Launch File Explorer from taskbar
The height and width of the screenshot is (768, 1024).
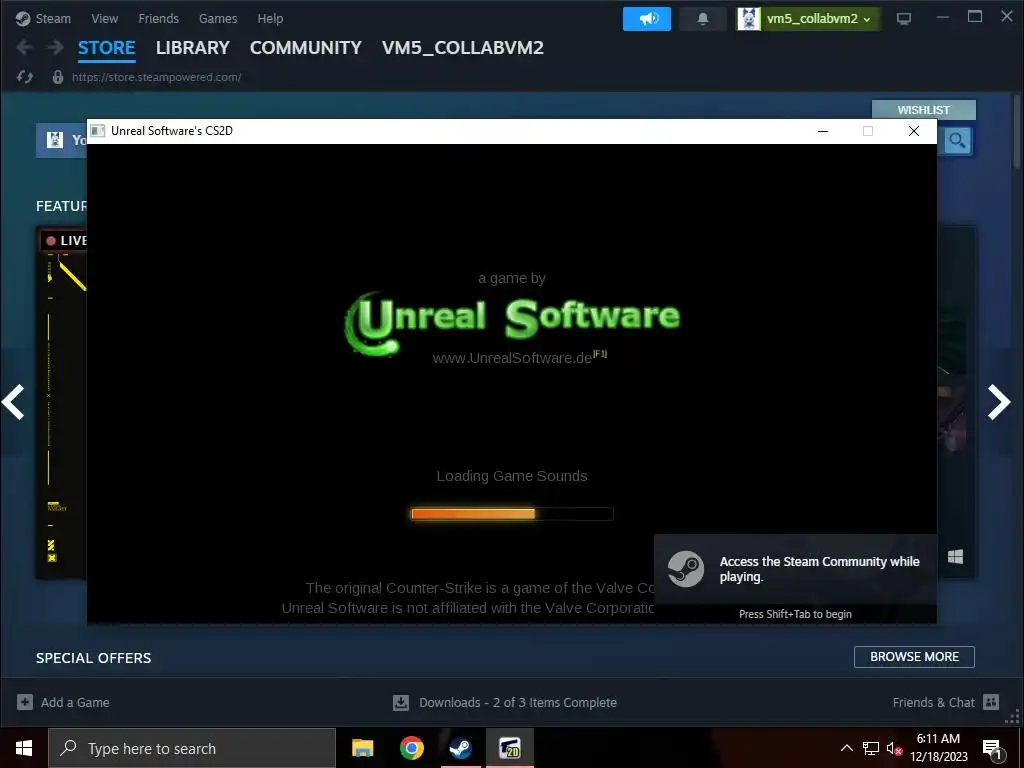[x=362, y=748]
